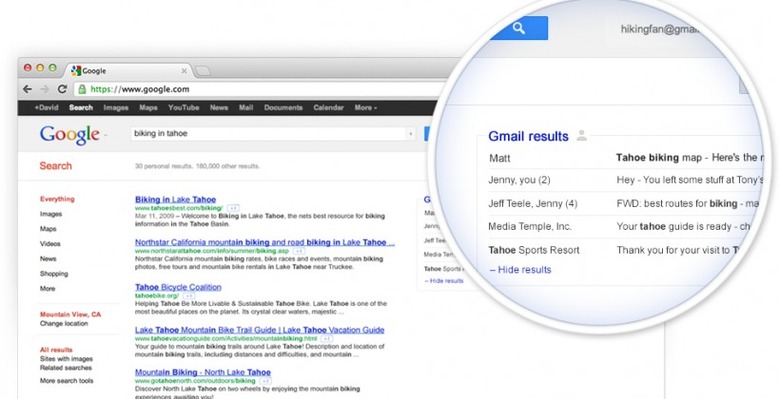
Task: Open the Tahoe Bicycle Coalition result
Action: pos(178,287)
